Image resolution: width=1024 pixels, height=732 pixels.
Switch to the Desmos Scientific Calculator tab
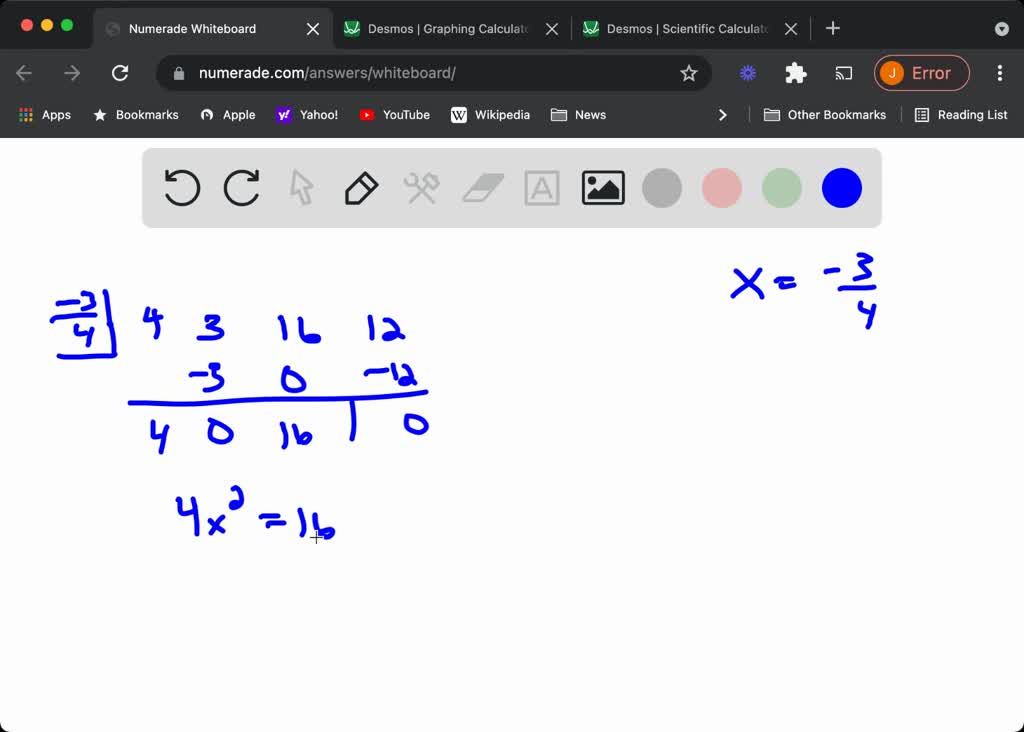click(688, 28)
